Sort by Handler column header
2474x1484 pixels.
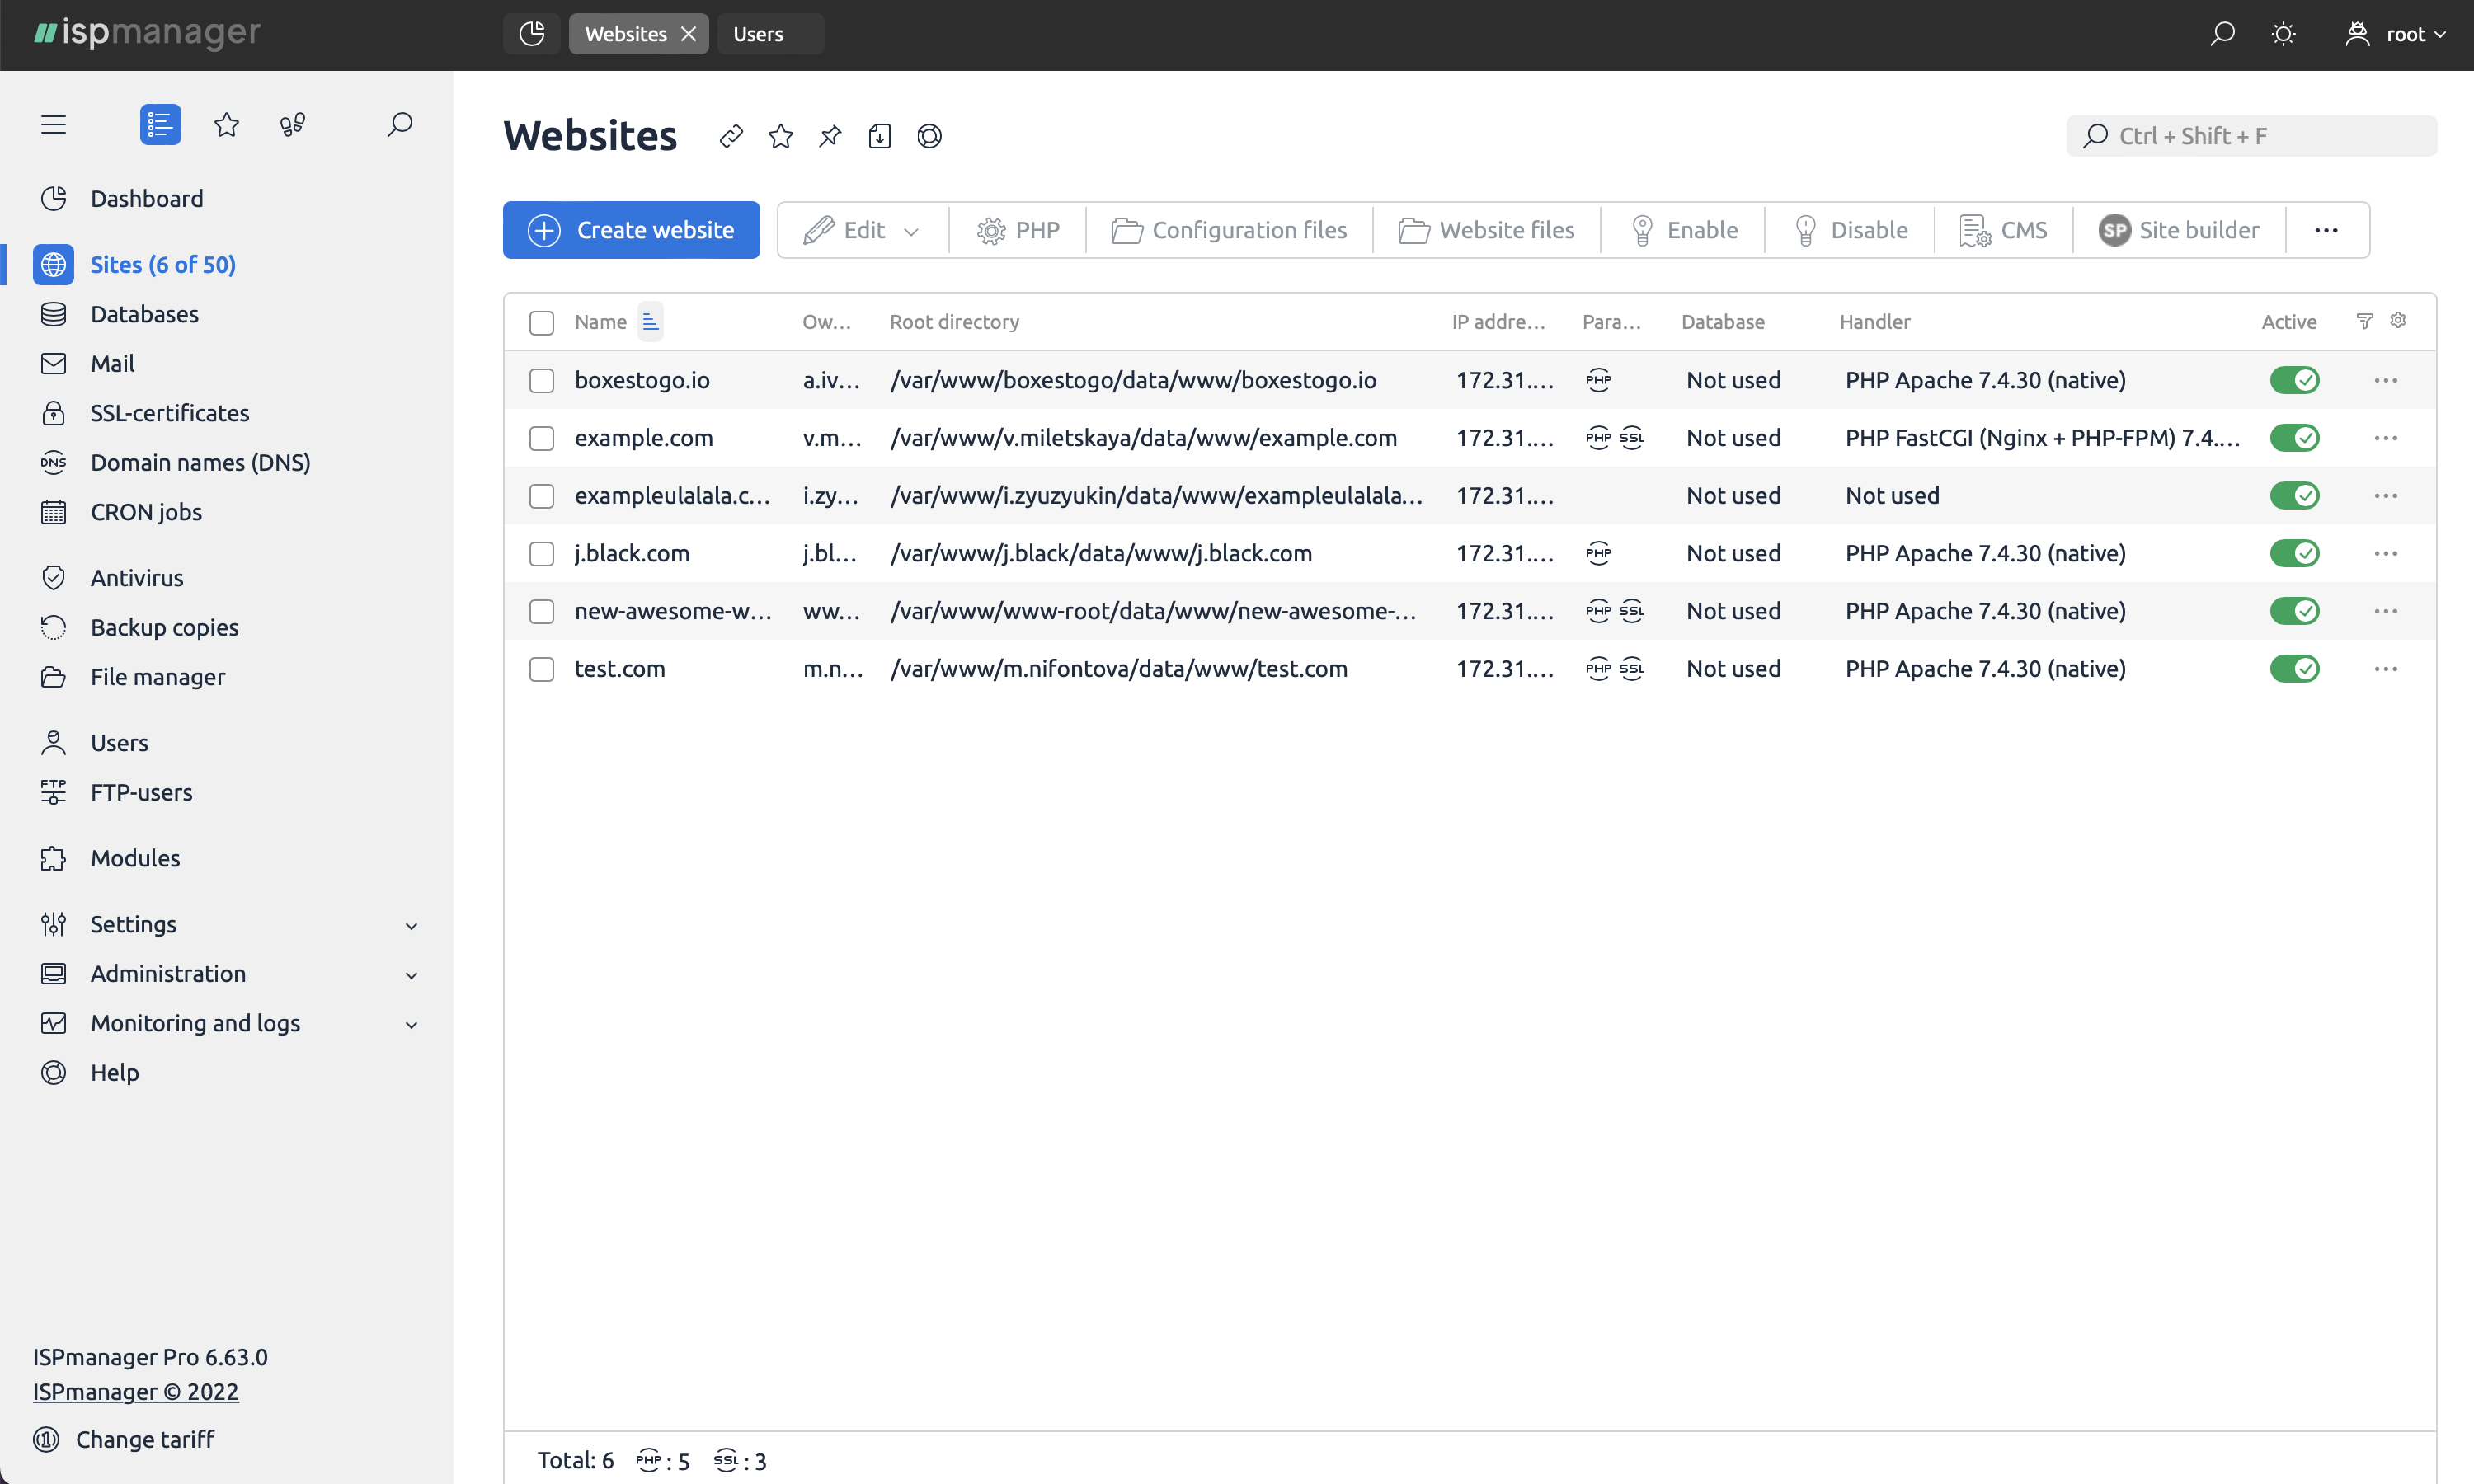pos(1875,322)
